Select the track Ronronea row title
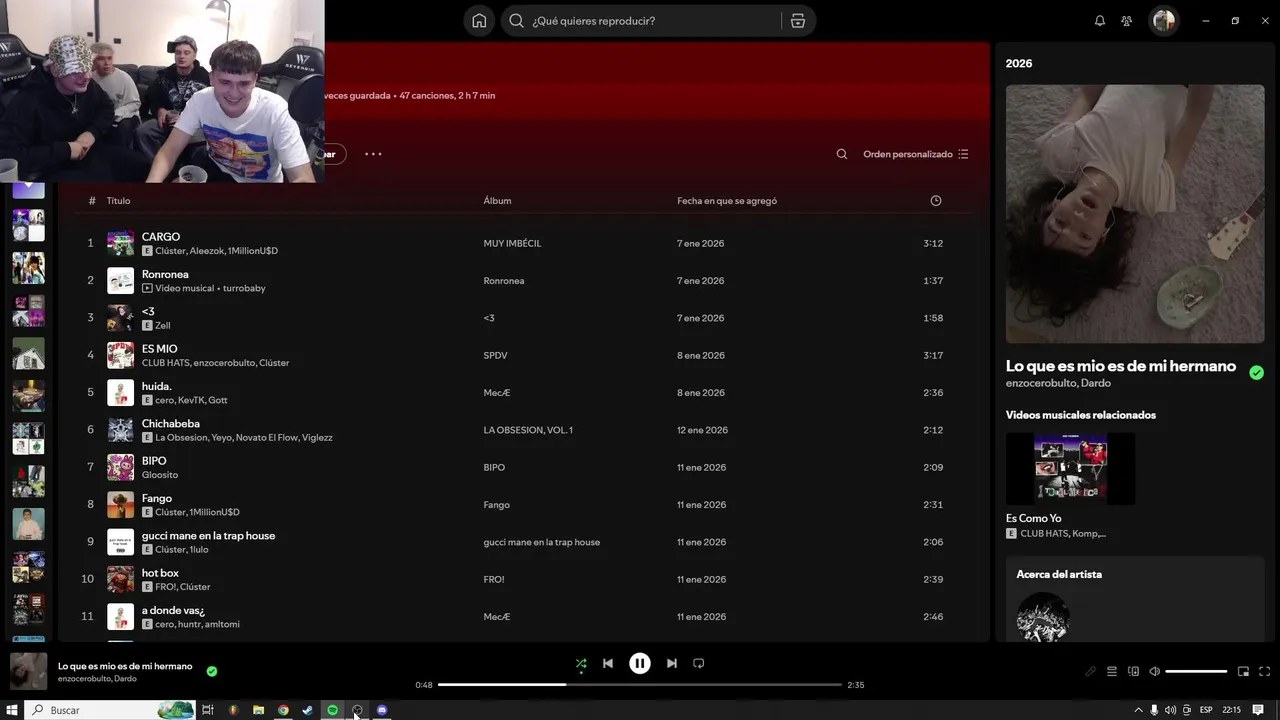The height and width of the screenshot is (720, 1280). [x=165, y=274]
